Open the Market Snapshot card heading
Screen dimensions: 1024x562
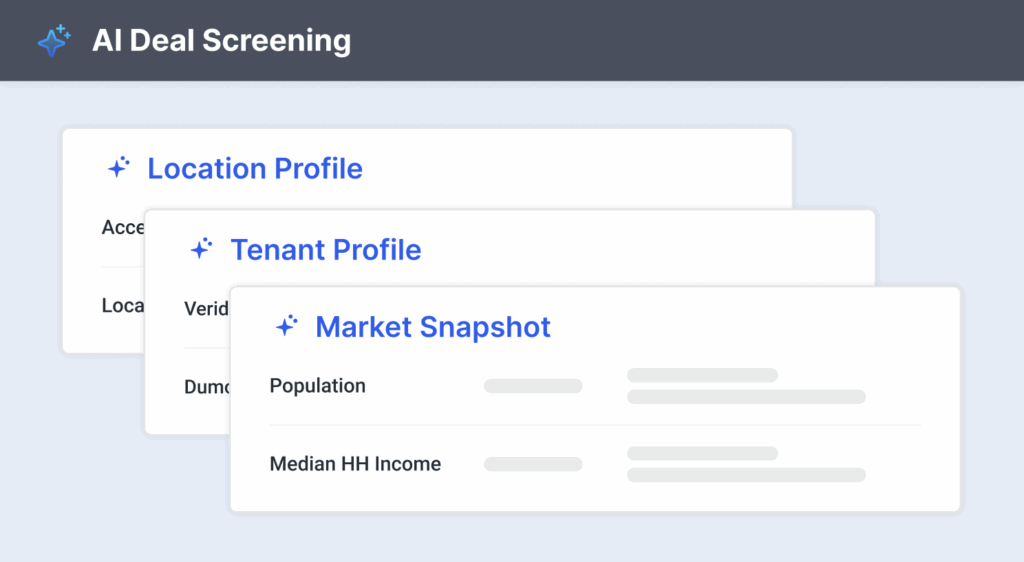[432, 326]
